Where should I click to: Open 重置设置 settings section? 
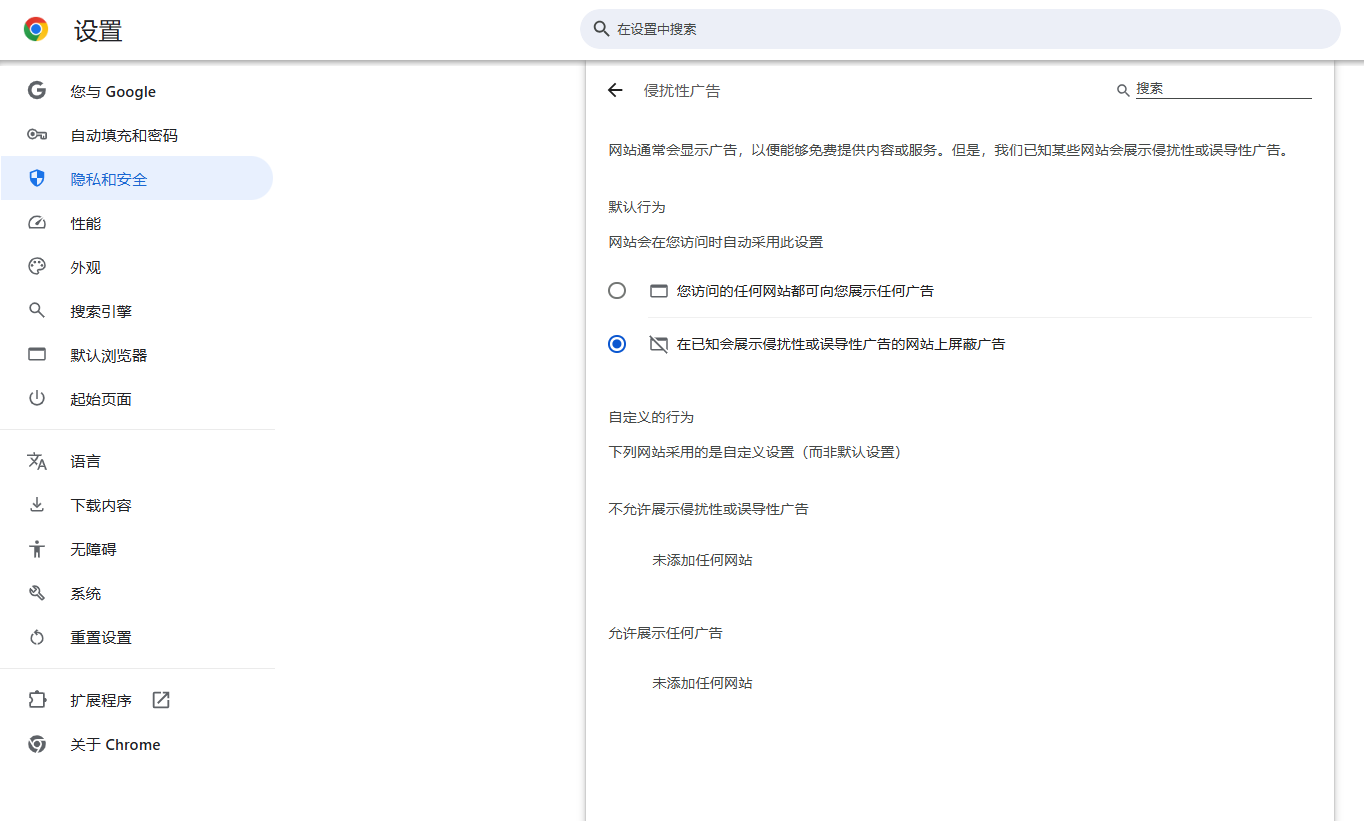click(x=137, y=637)
